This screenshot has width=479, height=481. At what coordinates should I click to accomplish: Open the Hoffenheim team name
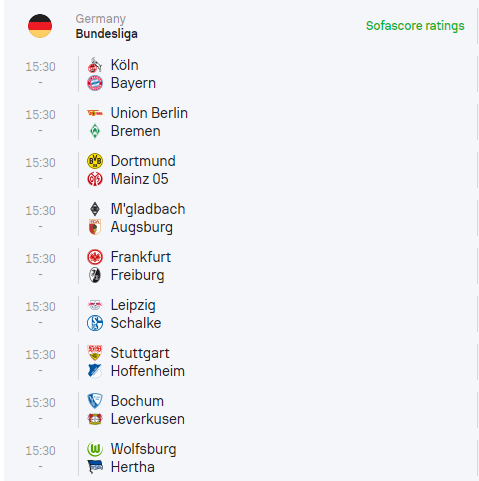(x=148, y=371)
